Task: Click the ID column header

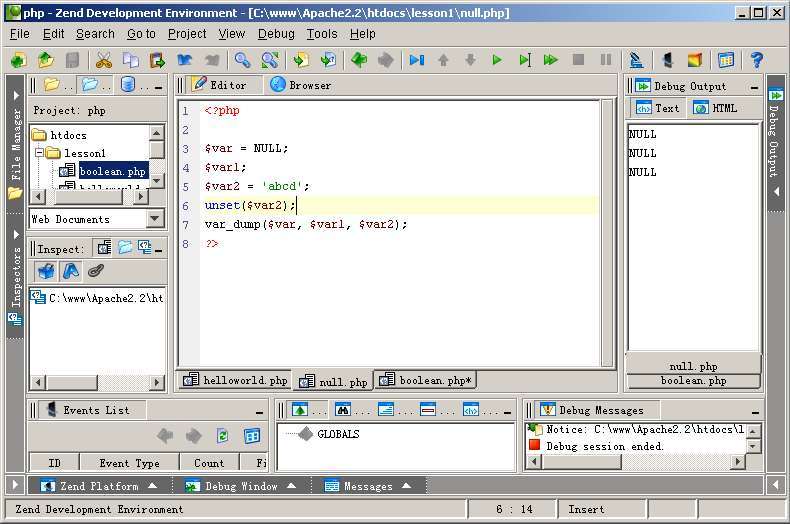Action: [x=54, y=463]
